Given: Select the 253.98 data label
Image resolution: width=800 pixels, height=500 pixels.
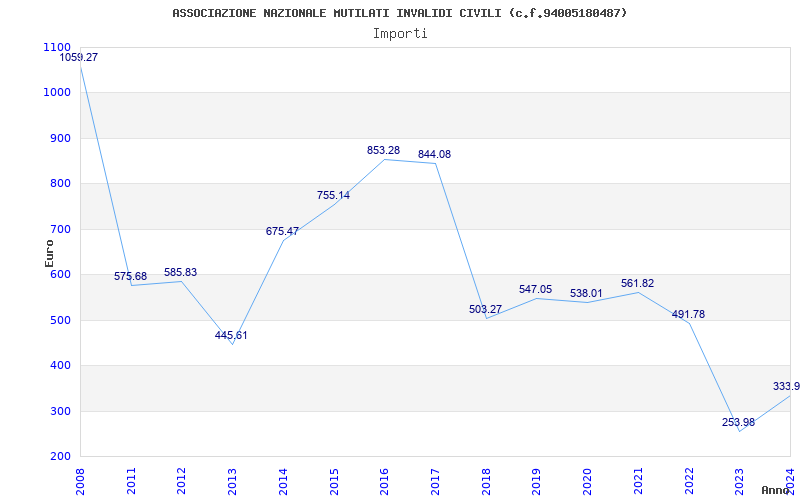Looking at the screenshot, I should coord(738,422).
